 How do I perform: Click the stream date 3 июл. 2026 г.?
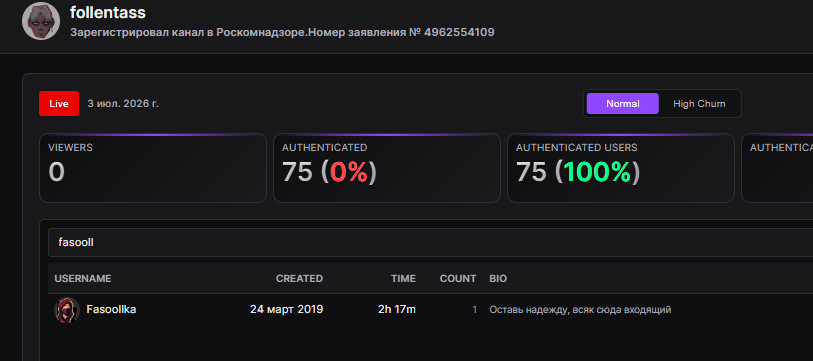(123, 103)
